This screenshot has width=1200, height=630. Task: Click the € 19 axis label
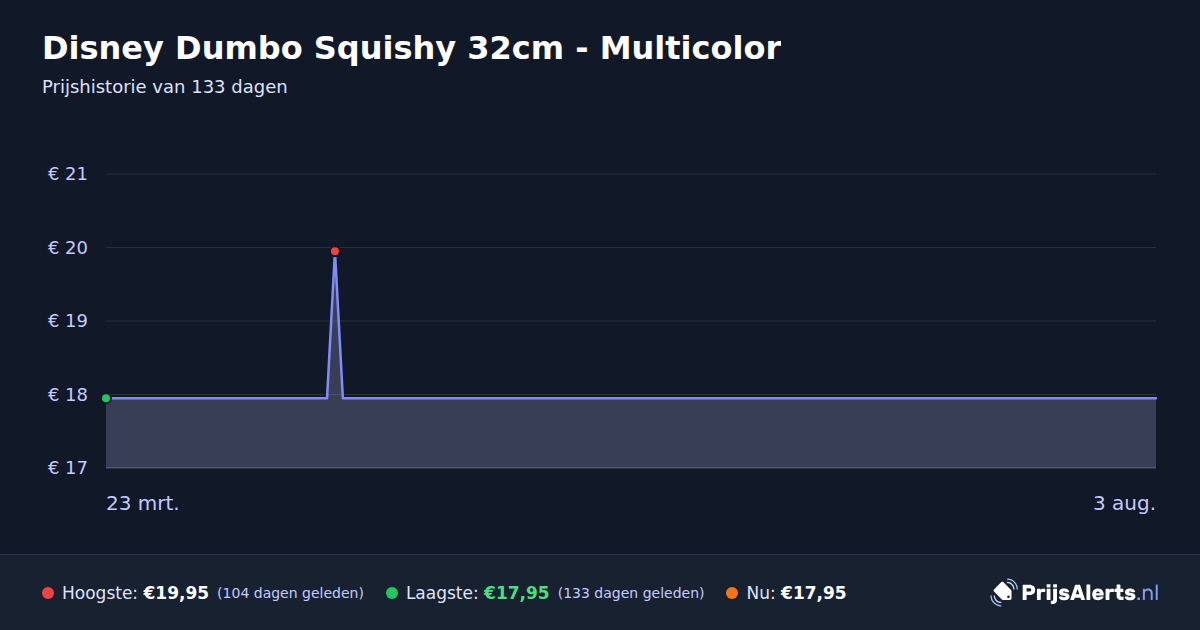68,321
